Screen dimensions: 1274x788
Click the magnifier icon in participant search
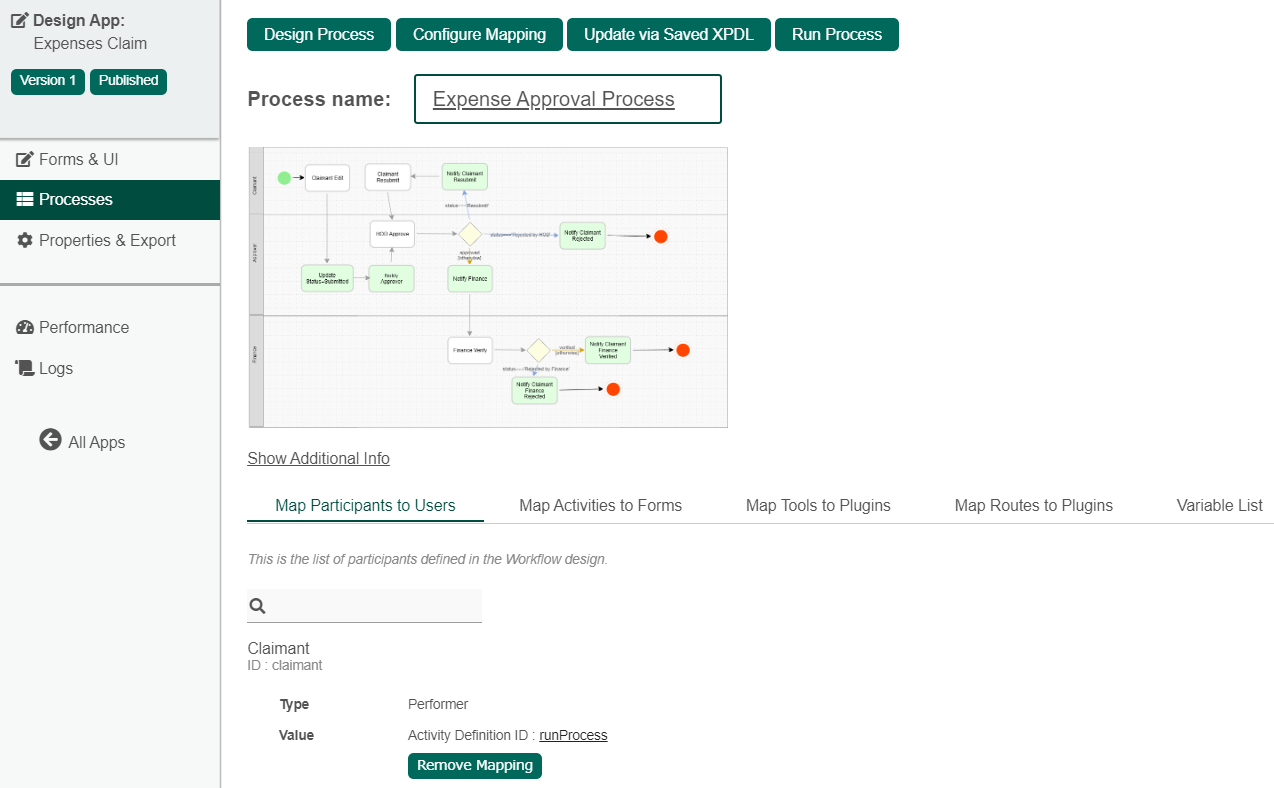(257, 606)
